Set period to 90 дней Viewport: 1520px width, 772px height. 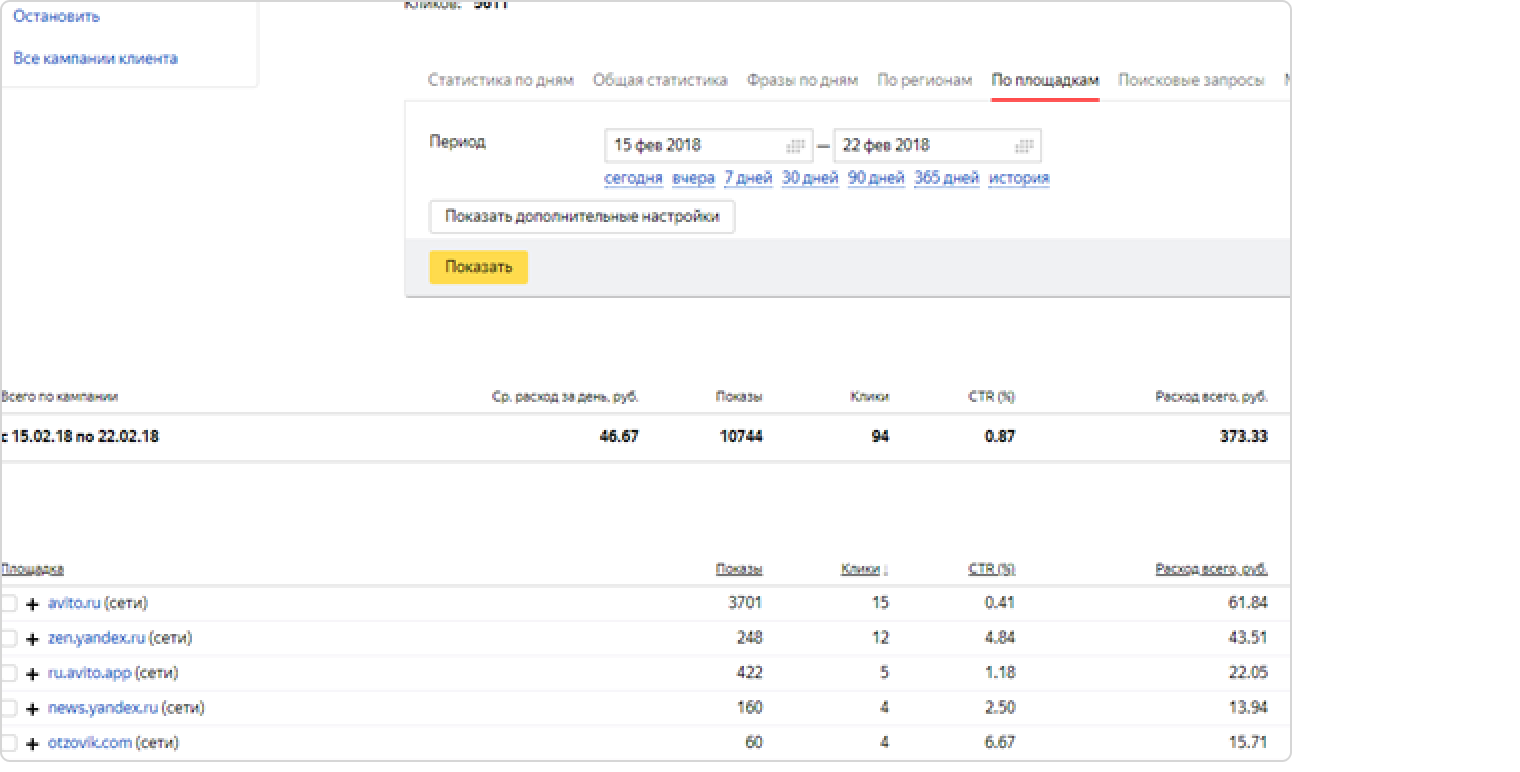pyautogui.click(x=876, y=178)
